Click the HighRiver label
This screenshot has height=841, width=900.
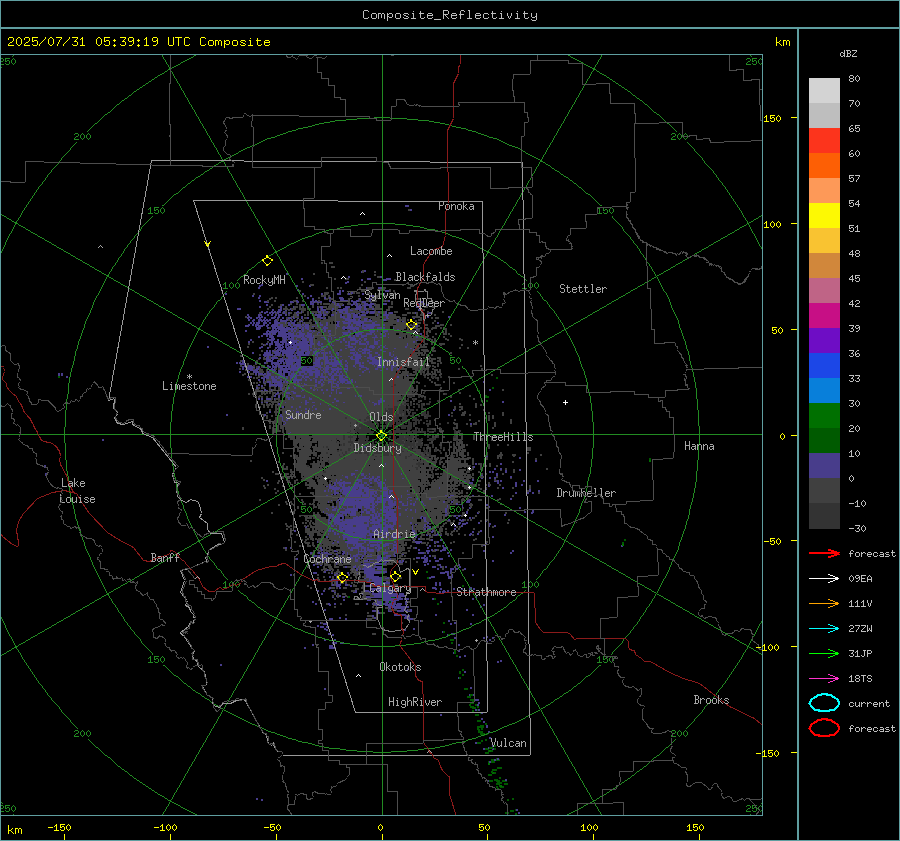[415, 702]
